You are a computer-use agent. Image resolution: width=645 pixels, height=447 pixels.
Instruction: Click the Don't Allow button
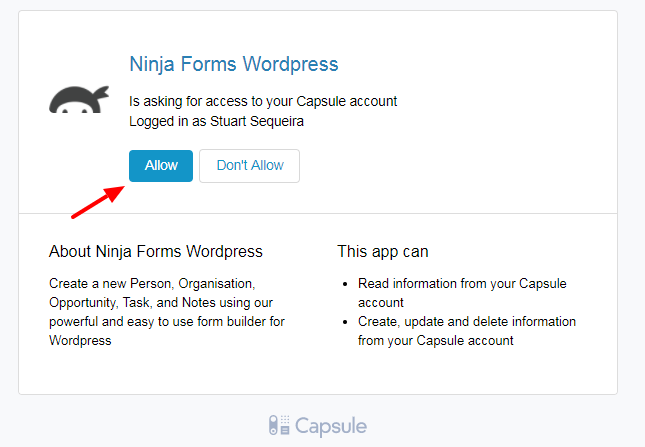249,166
